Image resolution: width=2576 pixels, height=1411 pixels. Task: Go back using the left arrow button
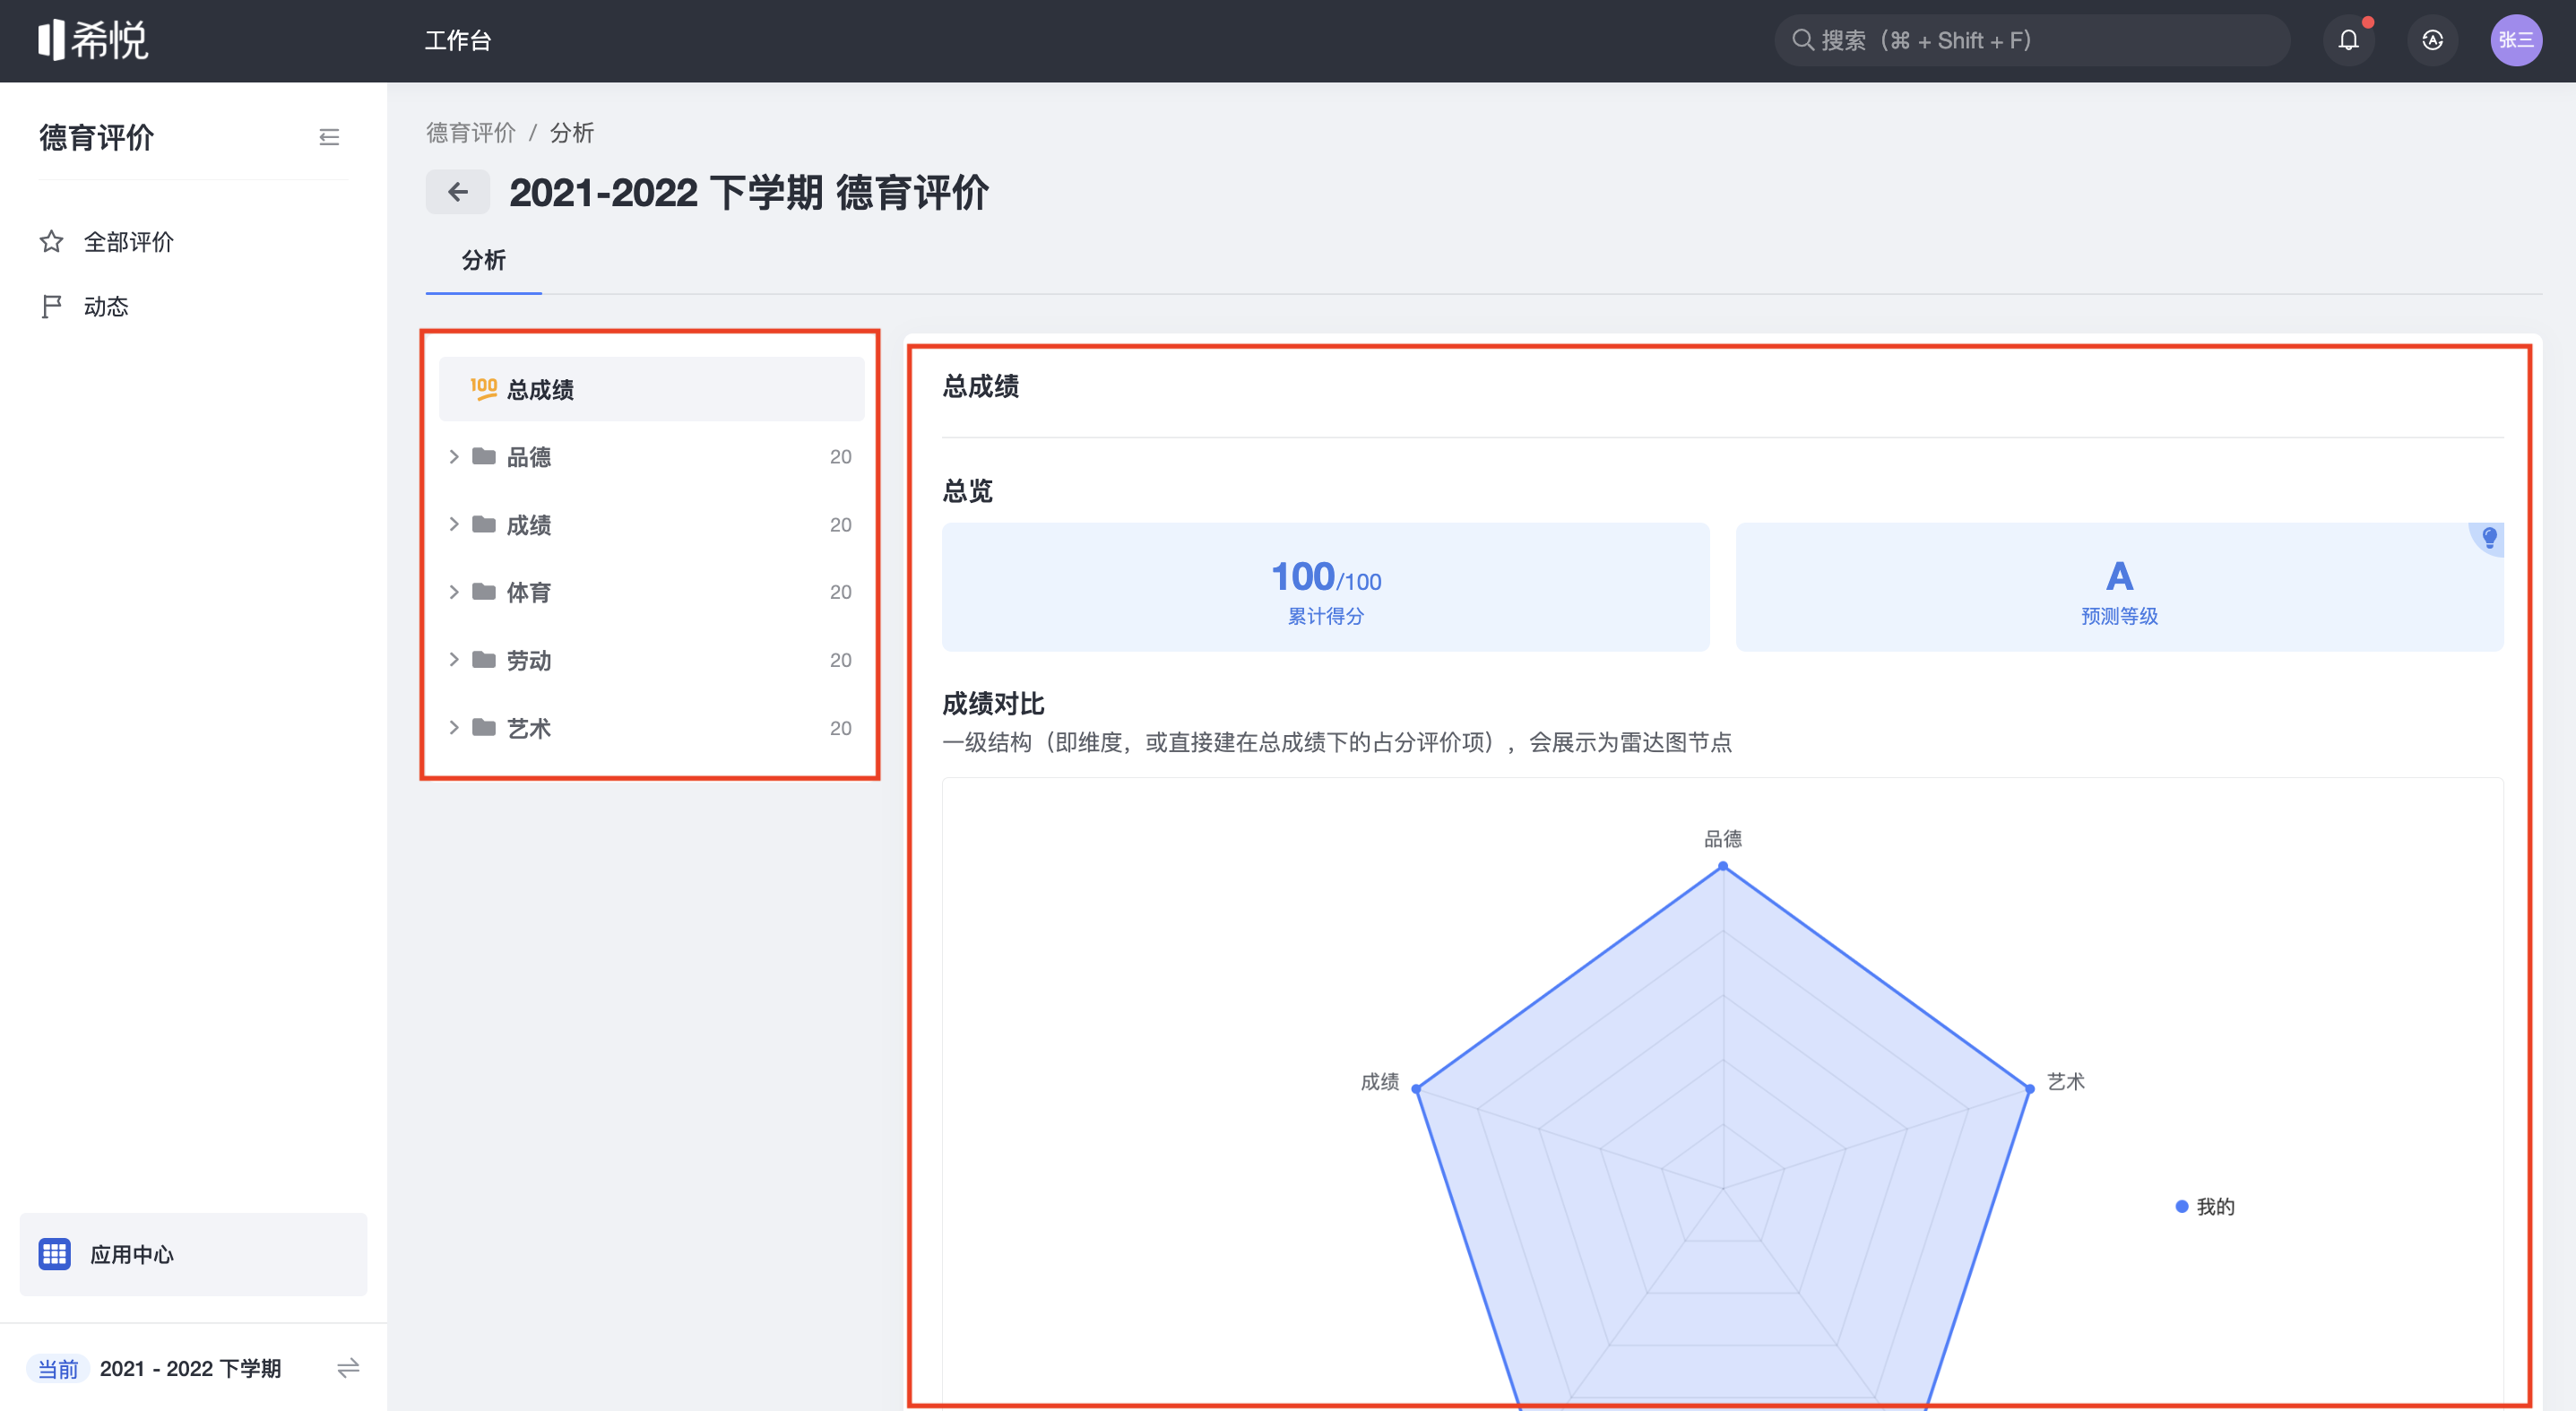pos(457,191)
